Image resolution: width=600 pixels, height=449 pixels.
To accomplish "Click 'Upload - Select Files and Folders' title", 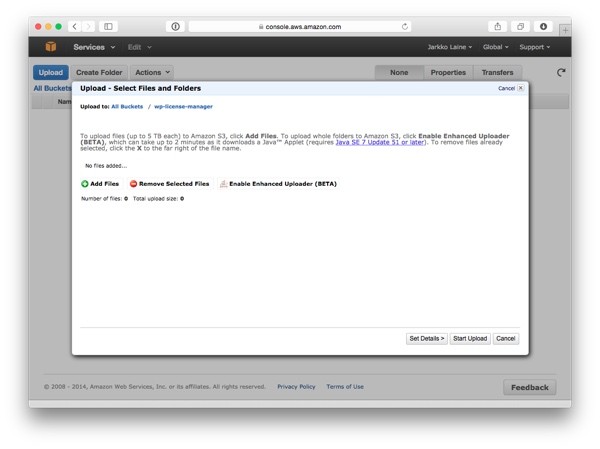I will pyautogui.click(x=140, y=88).
